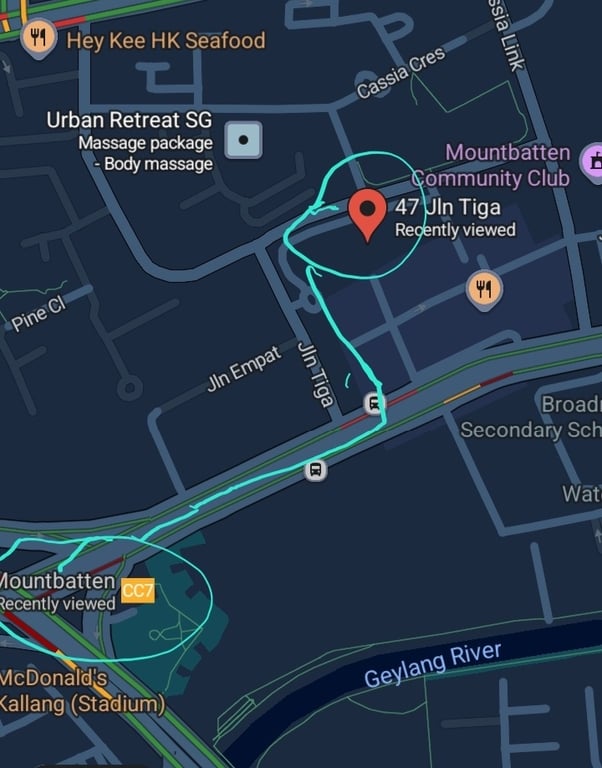Open McDonald's Kallang (Stadium) label
602x768 pixels.
81,692
